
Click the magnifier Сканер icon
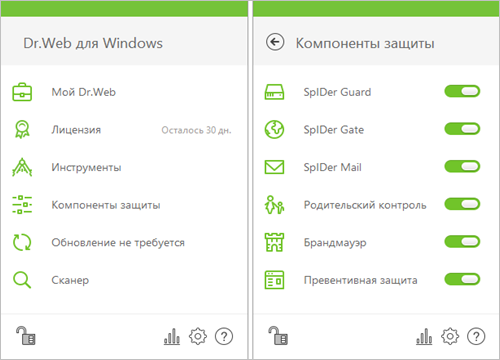tap(22, 280)
